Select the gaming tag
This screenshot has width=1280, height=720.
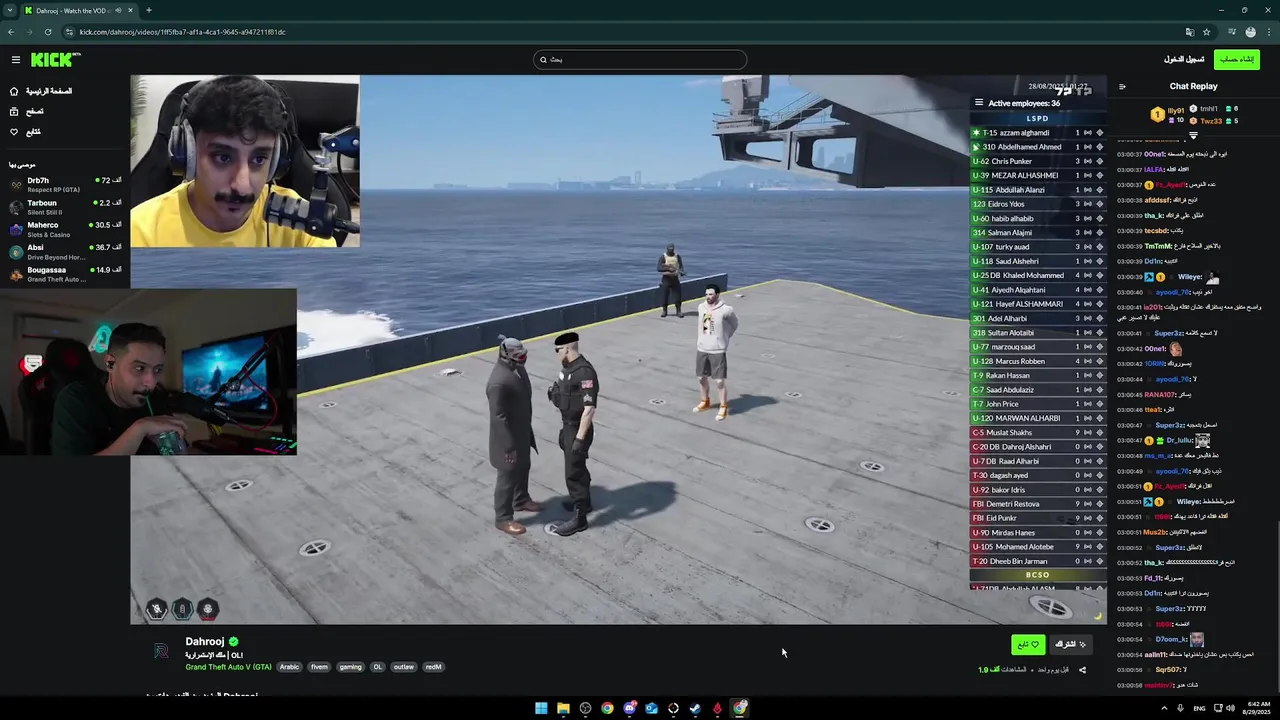(350, 667)
